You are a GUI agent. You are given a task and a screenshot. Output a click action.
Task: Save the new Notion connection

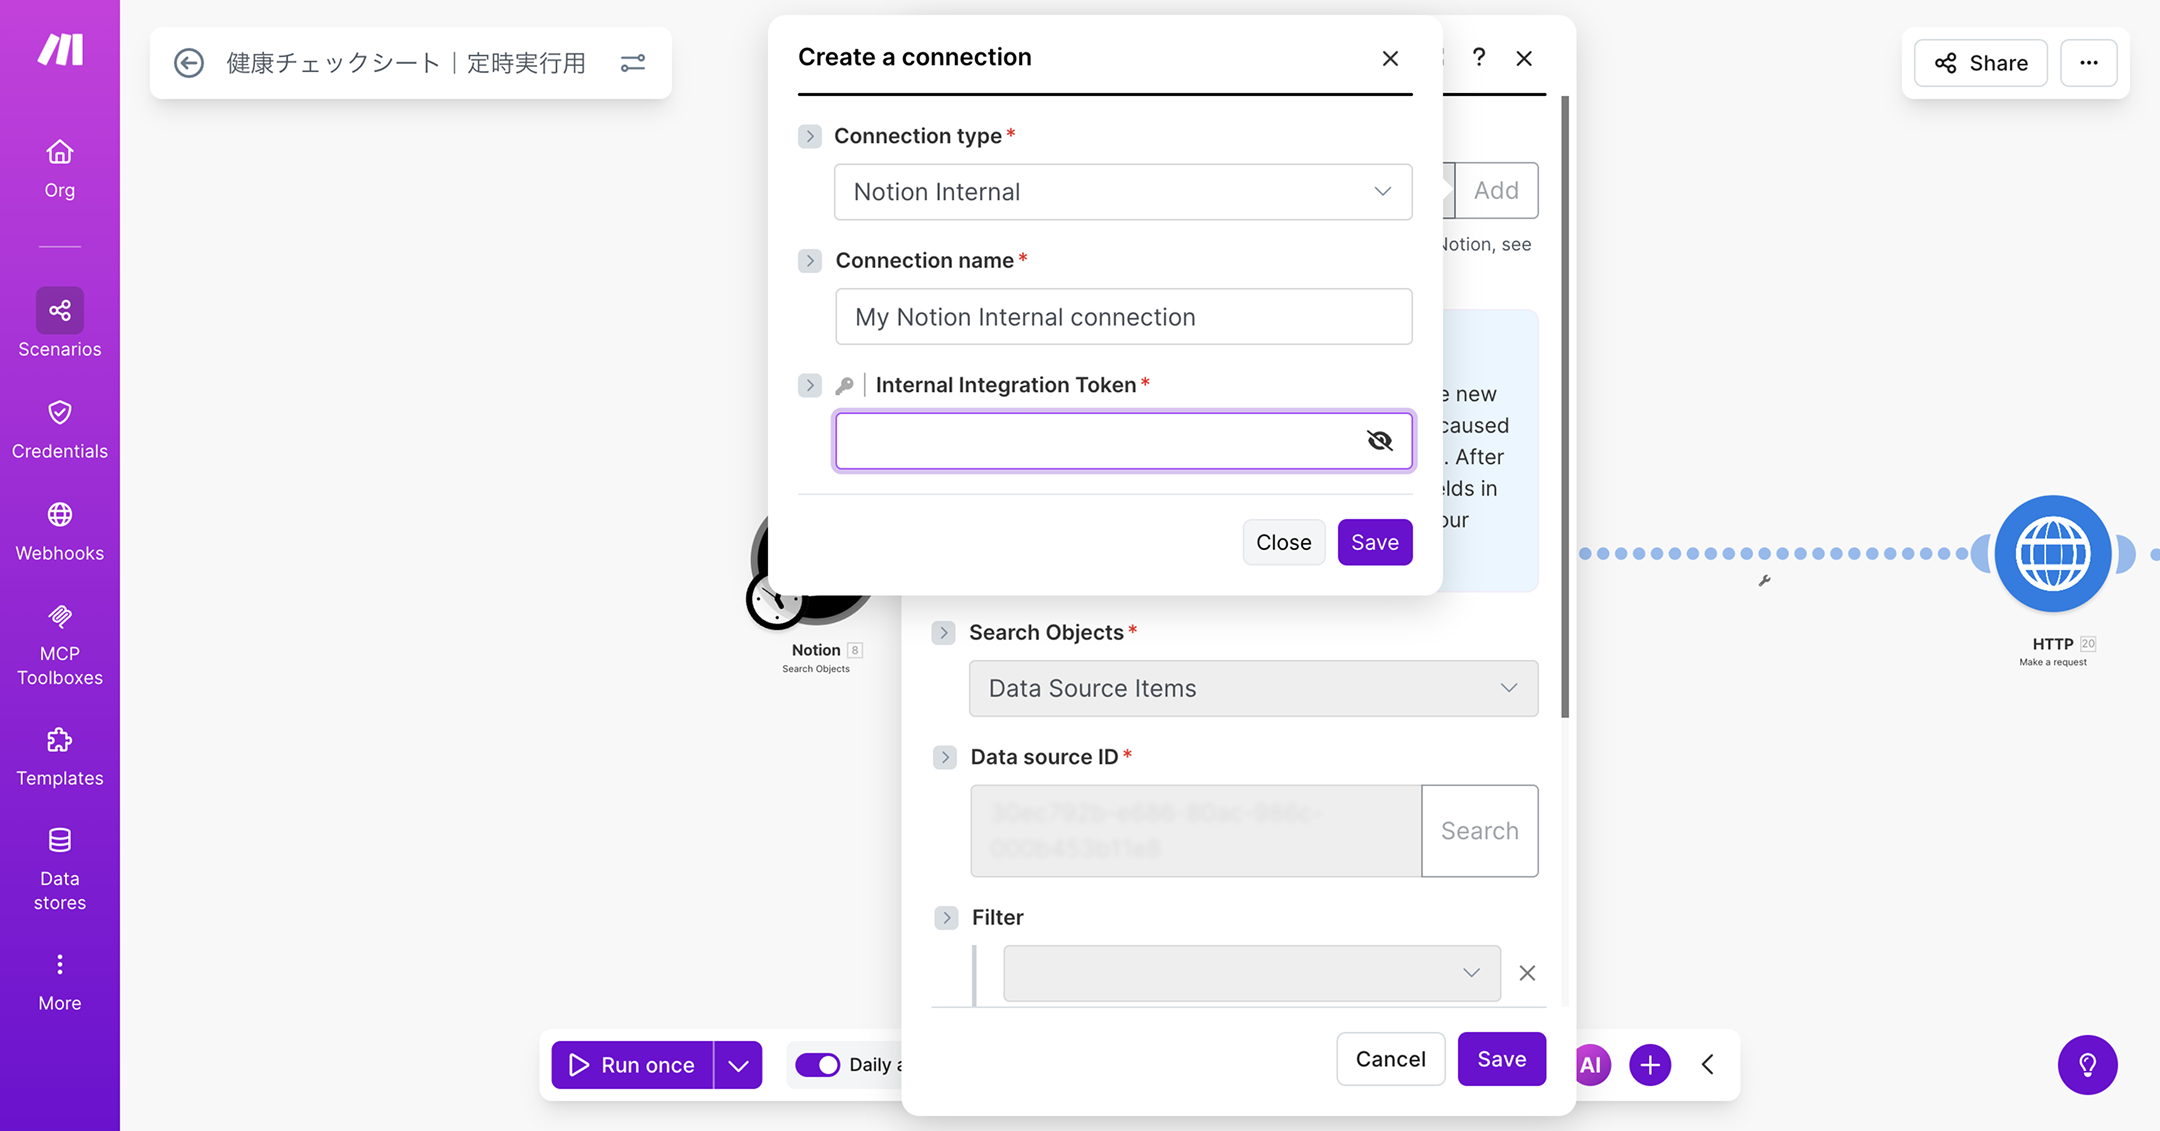[1374, 542]
